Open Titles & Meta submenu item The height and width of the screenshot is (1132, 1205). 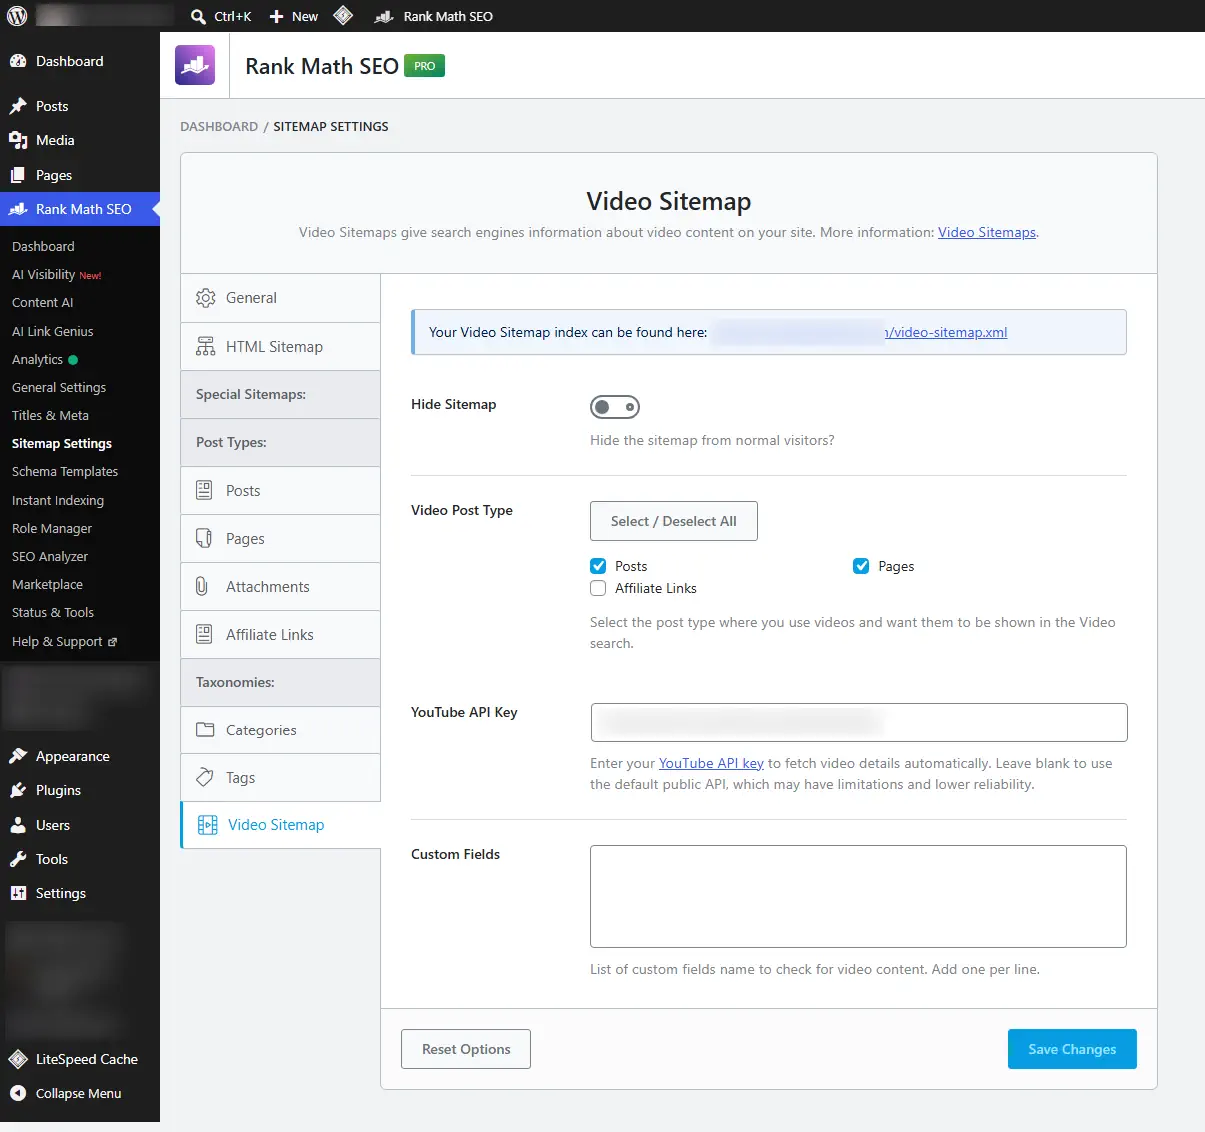(x=50, y=415)
